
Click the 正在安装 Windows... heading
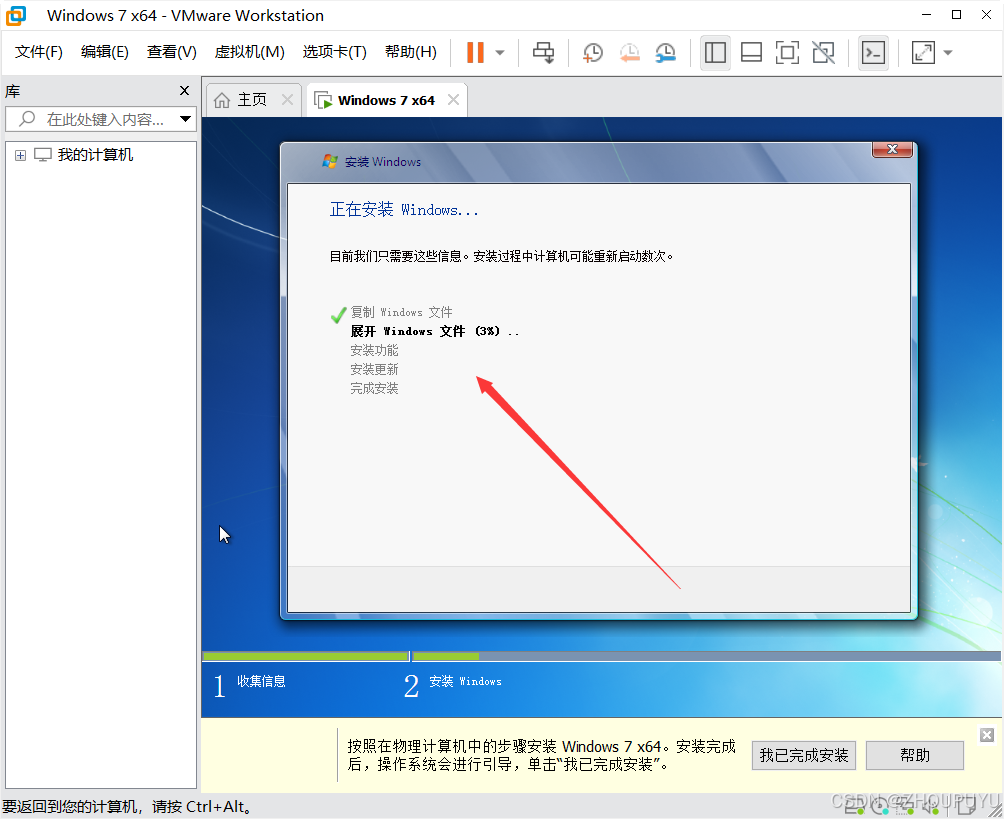coord(404,210)
